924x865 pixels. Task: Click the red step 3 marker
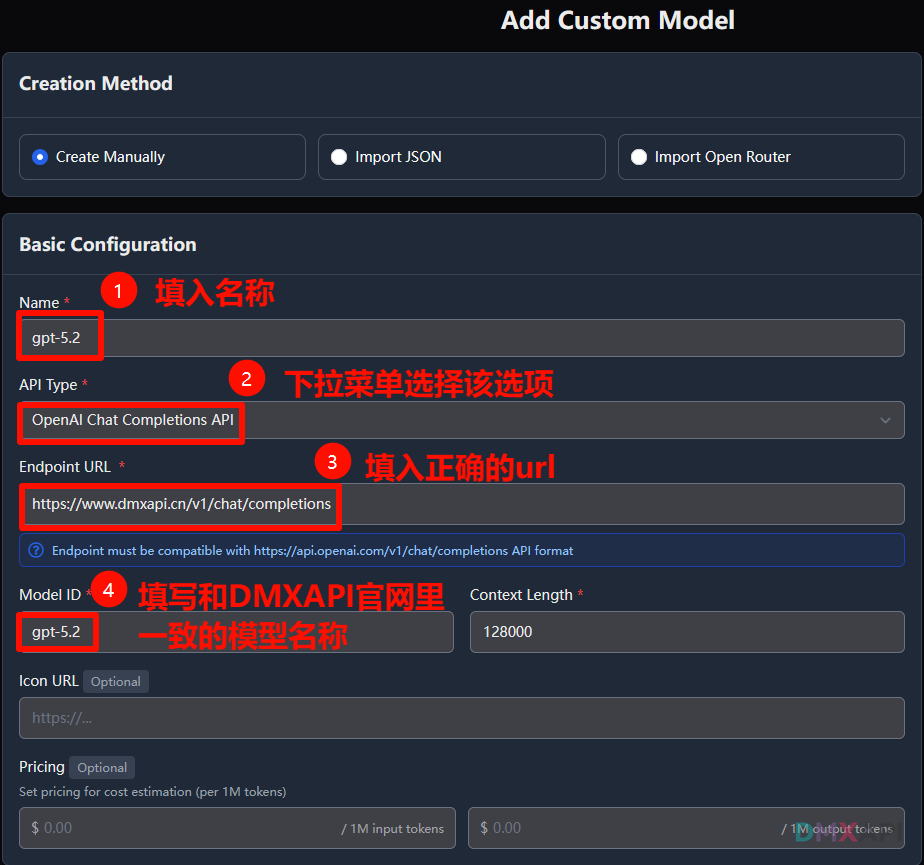333,461
